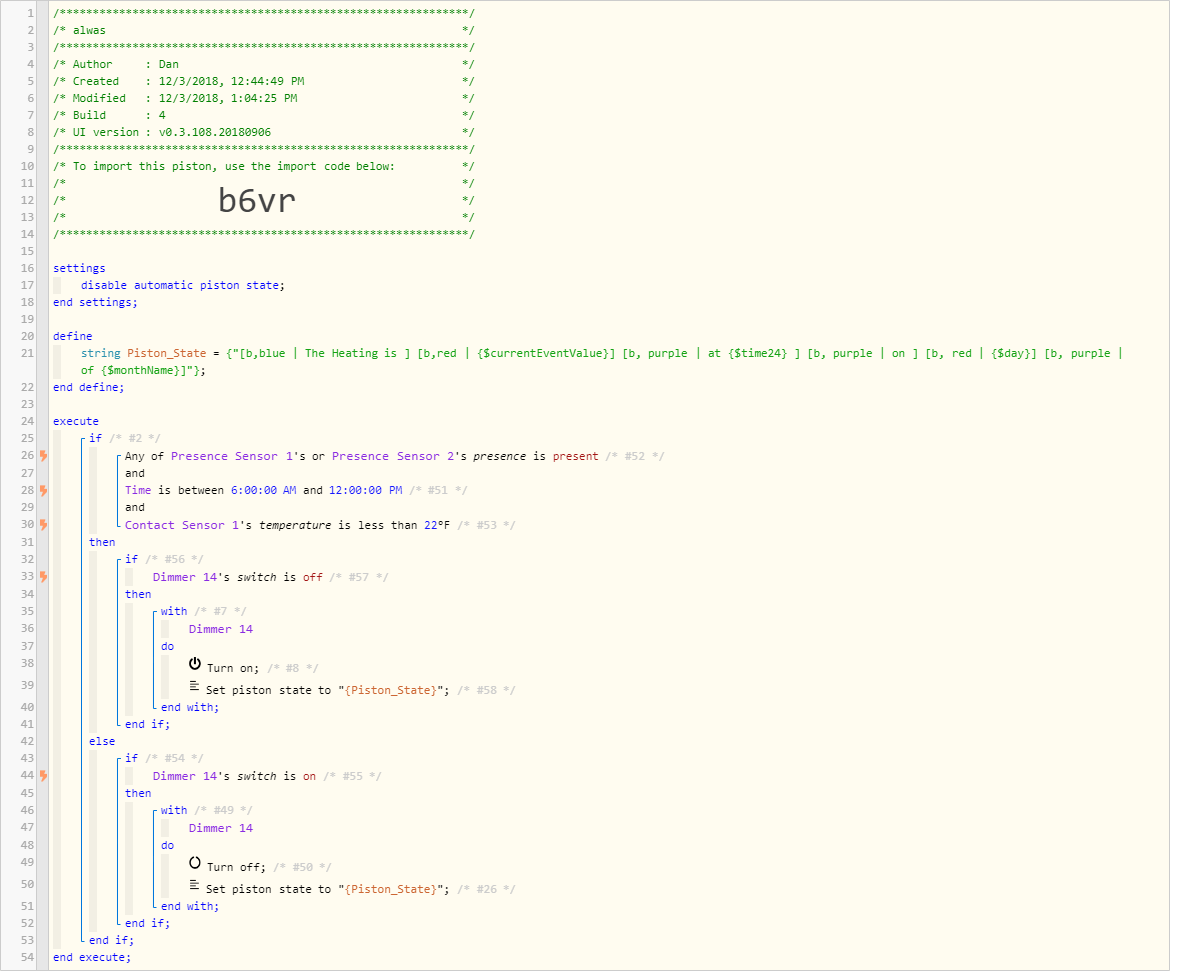Viewport: 1178px width, 973px height.
Task: Click the 'then' keyword on line 34
Action: click(x=138, y=595)
